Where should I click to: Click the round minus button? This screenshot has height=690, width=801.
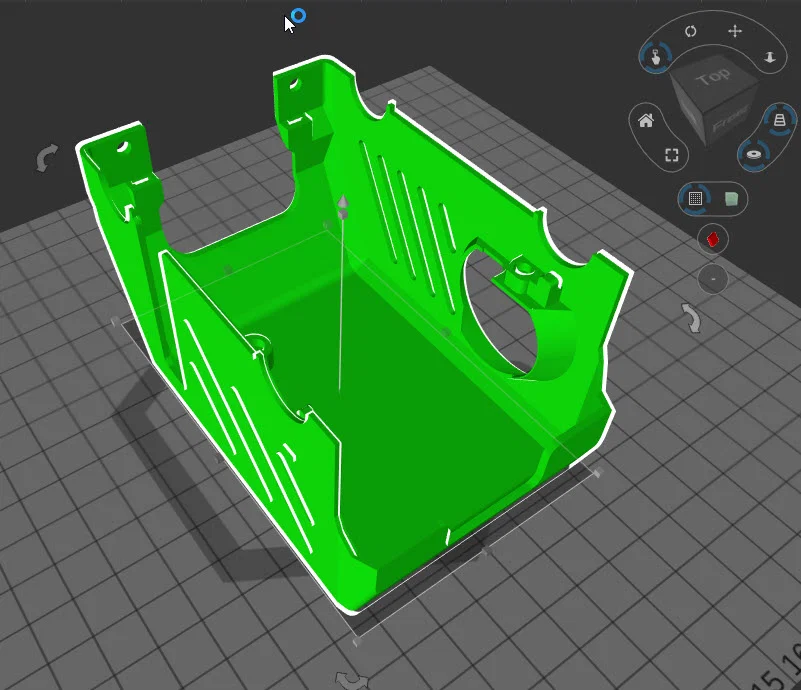(713, 279)
